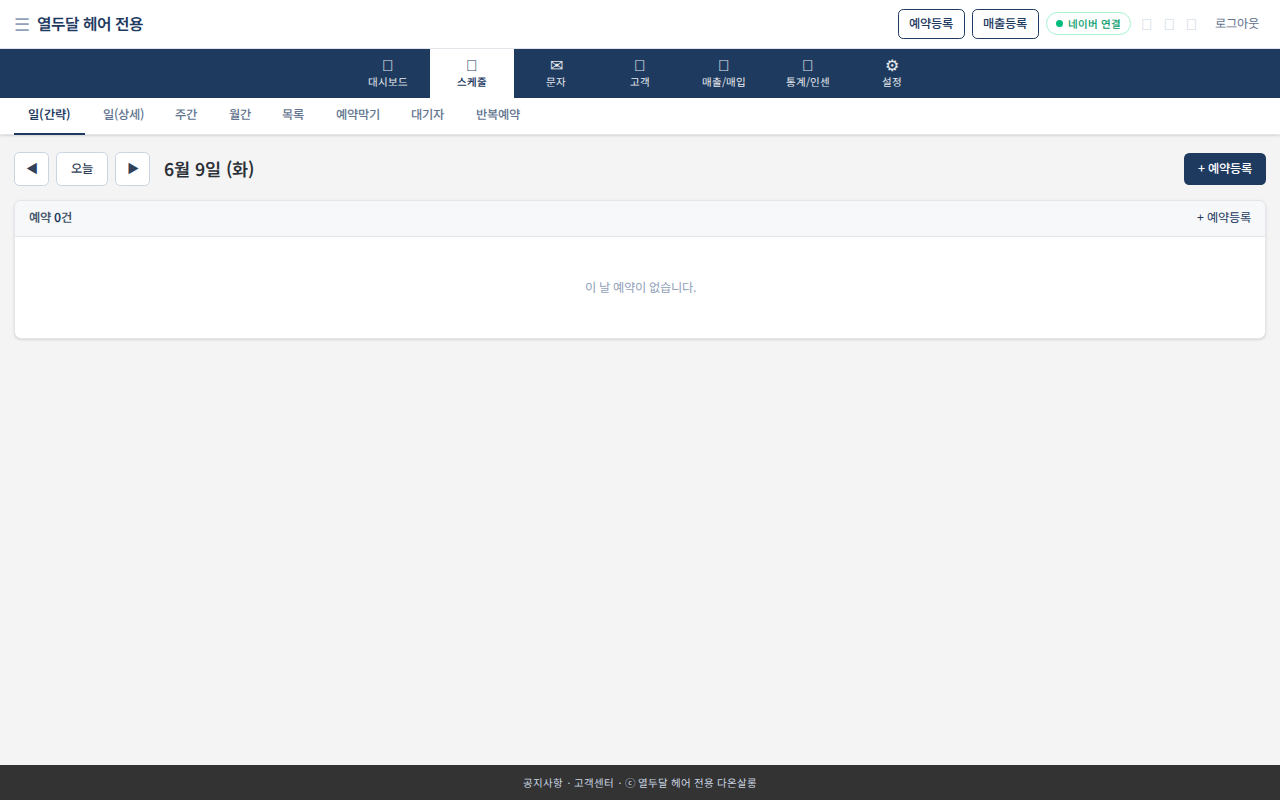This screenshot has width=1280, height=800.
Task: Open the 고객 customers section
Action: tap(640, 73)
